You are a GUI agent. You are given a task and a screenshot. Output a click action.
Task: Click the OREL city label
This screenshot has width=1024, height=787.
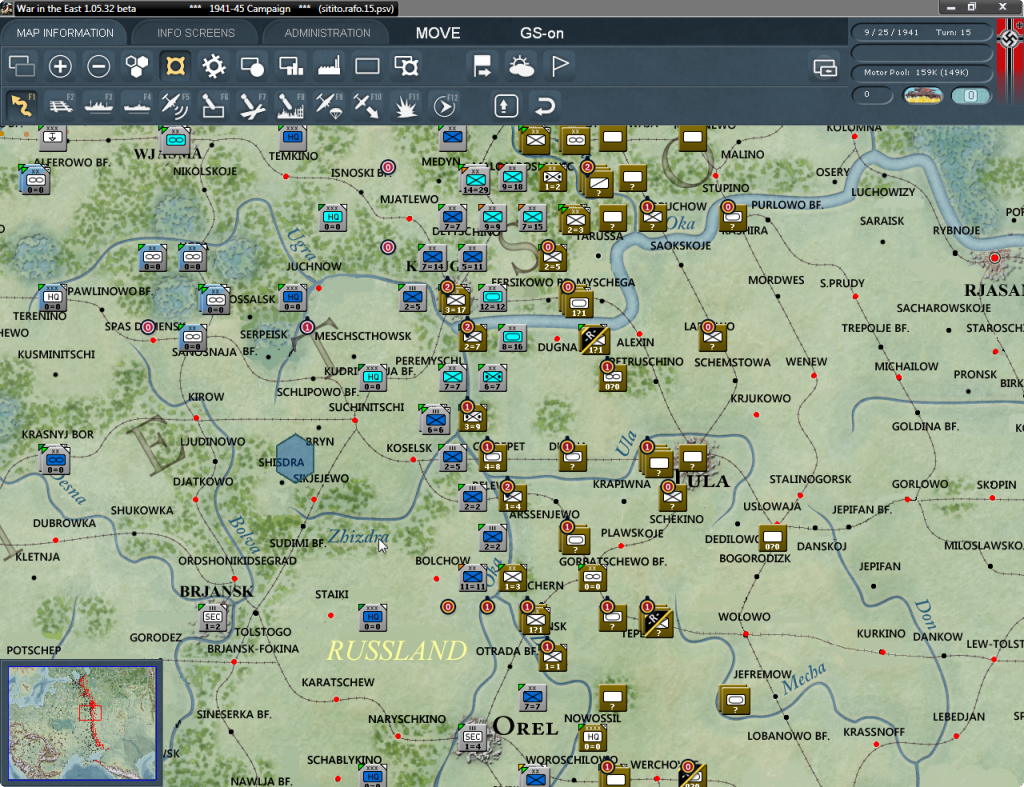(x=526, y=726)
